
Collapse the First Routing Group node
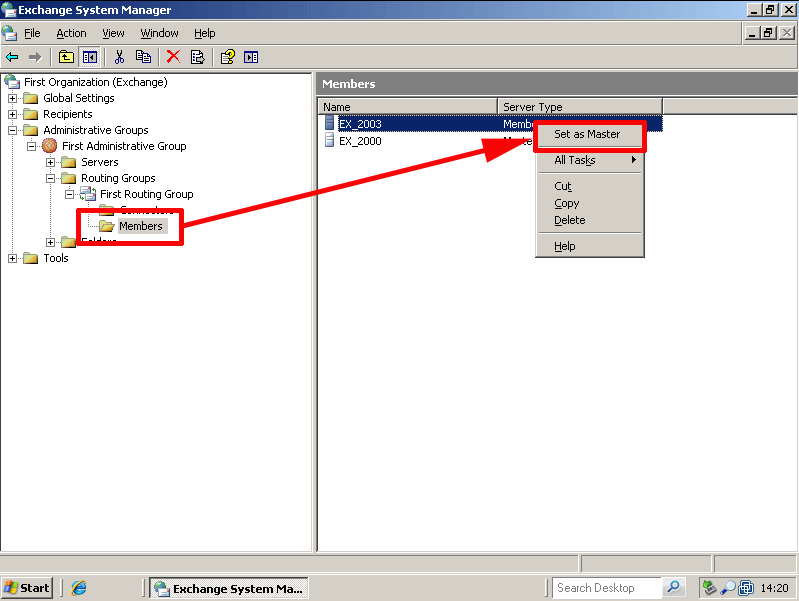69,194
